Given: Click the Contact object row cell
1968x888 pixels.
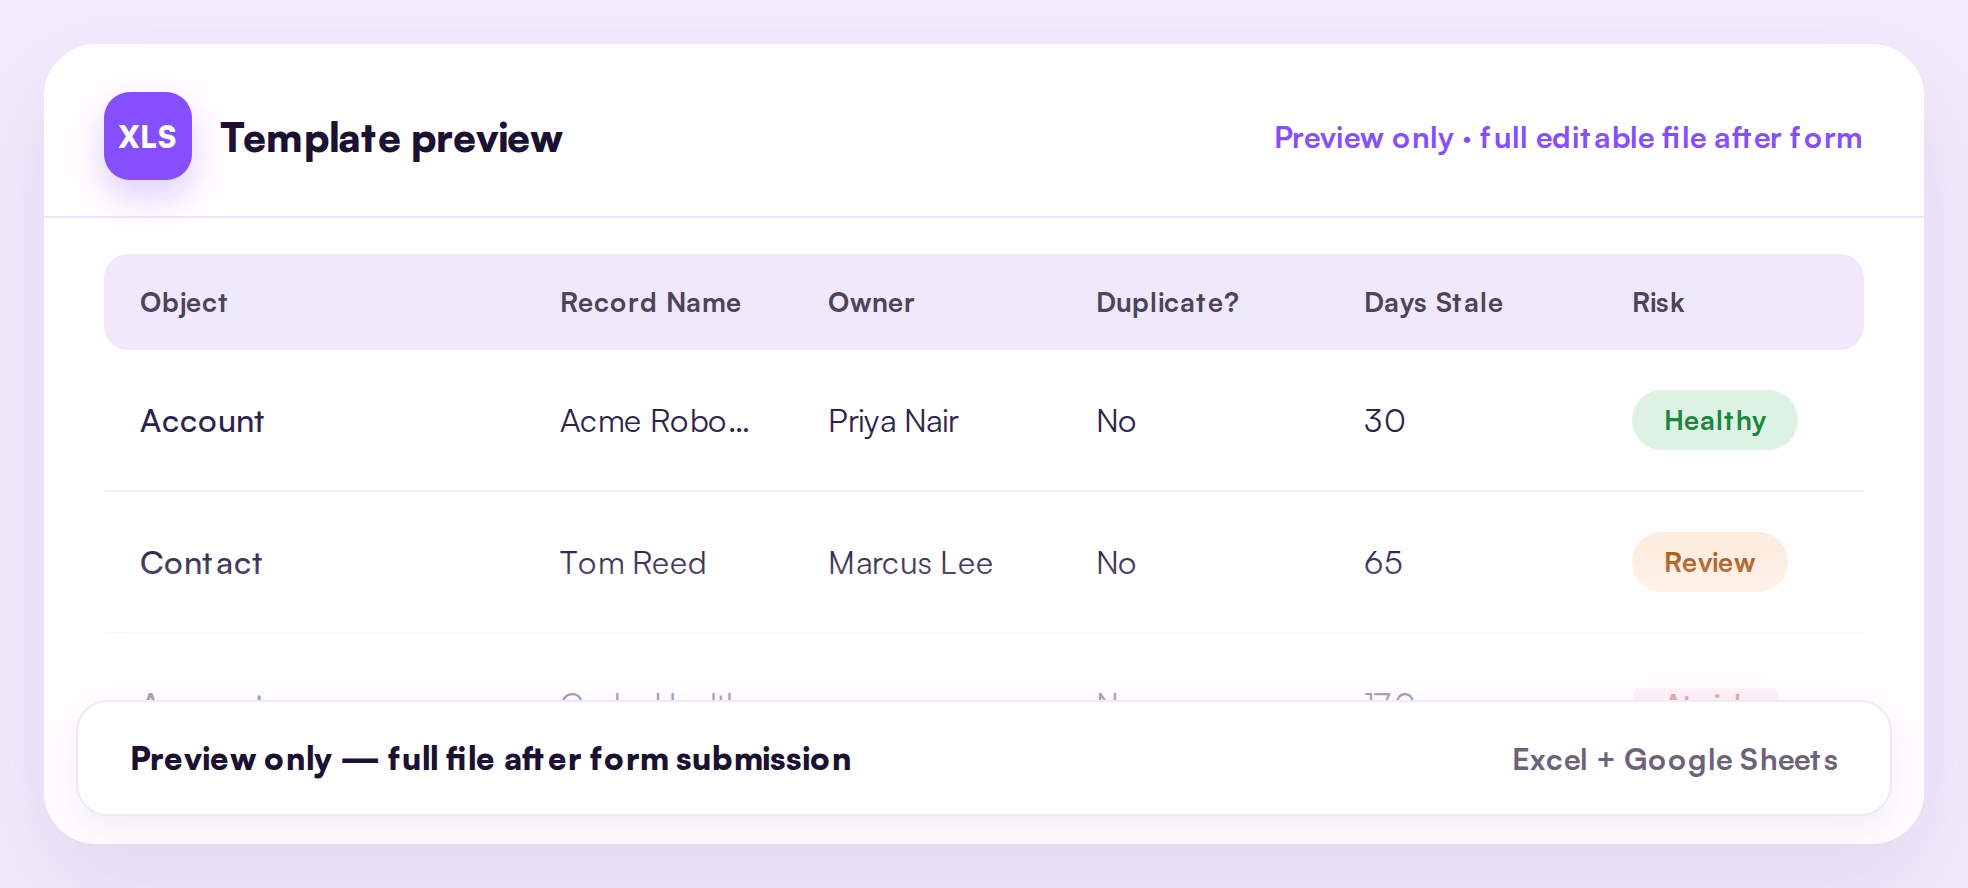Looking at the screenshot, I should coord(201,562).
